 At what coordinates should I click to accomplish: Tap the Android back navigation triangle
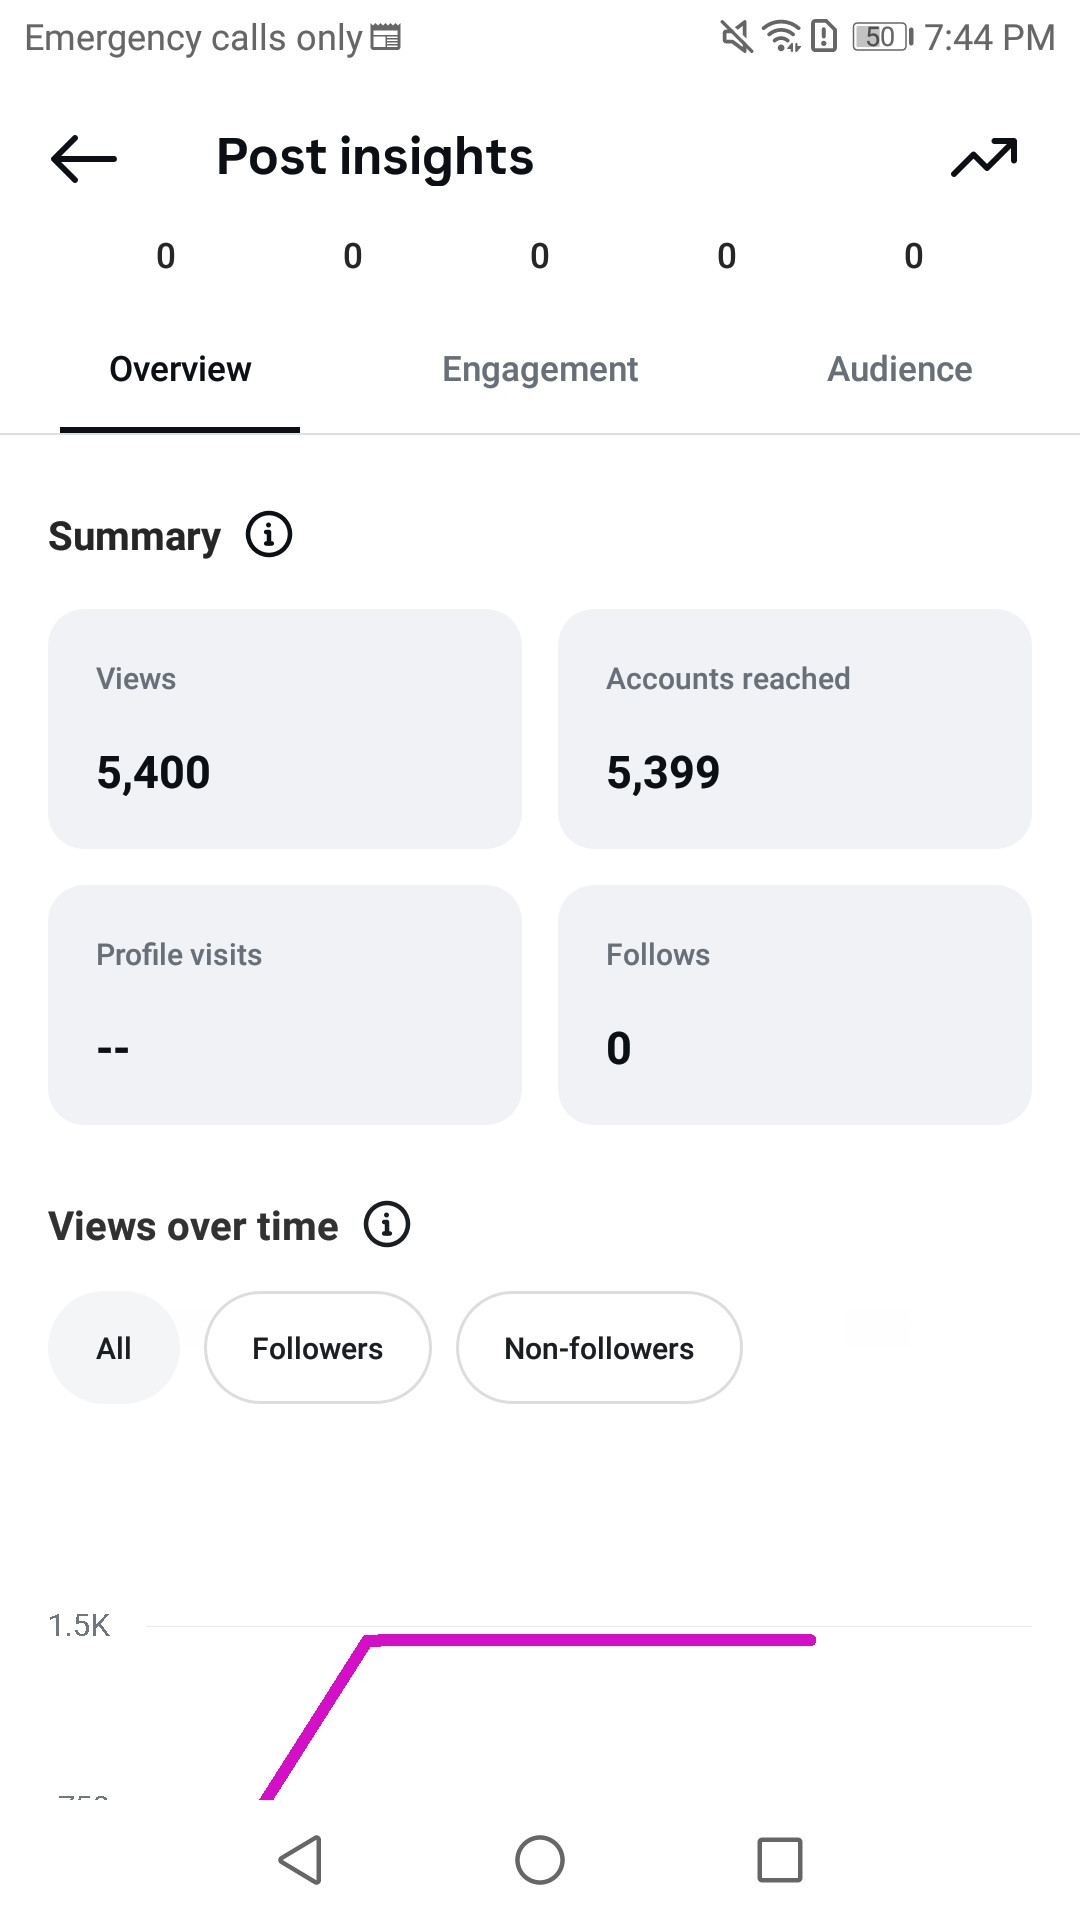pos(300,1860)
